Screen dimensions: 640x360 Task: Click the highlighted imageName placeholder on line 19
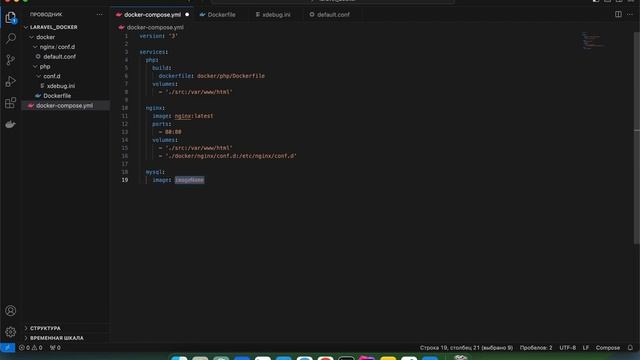click(189, 180)
